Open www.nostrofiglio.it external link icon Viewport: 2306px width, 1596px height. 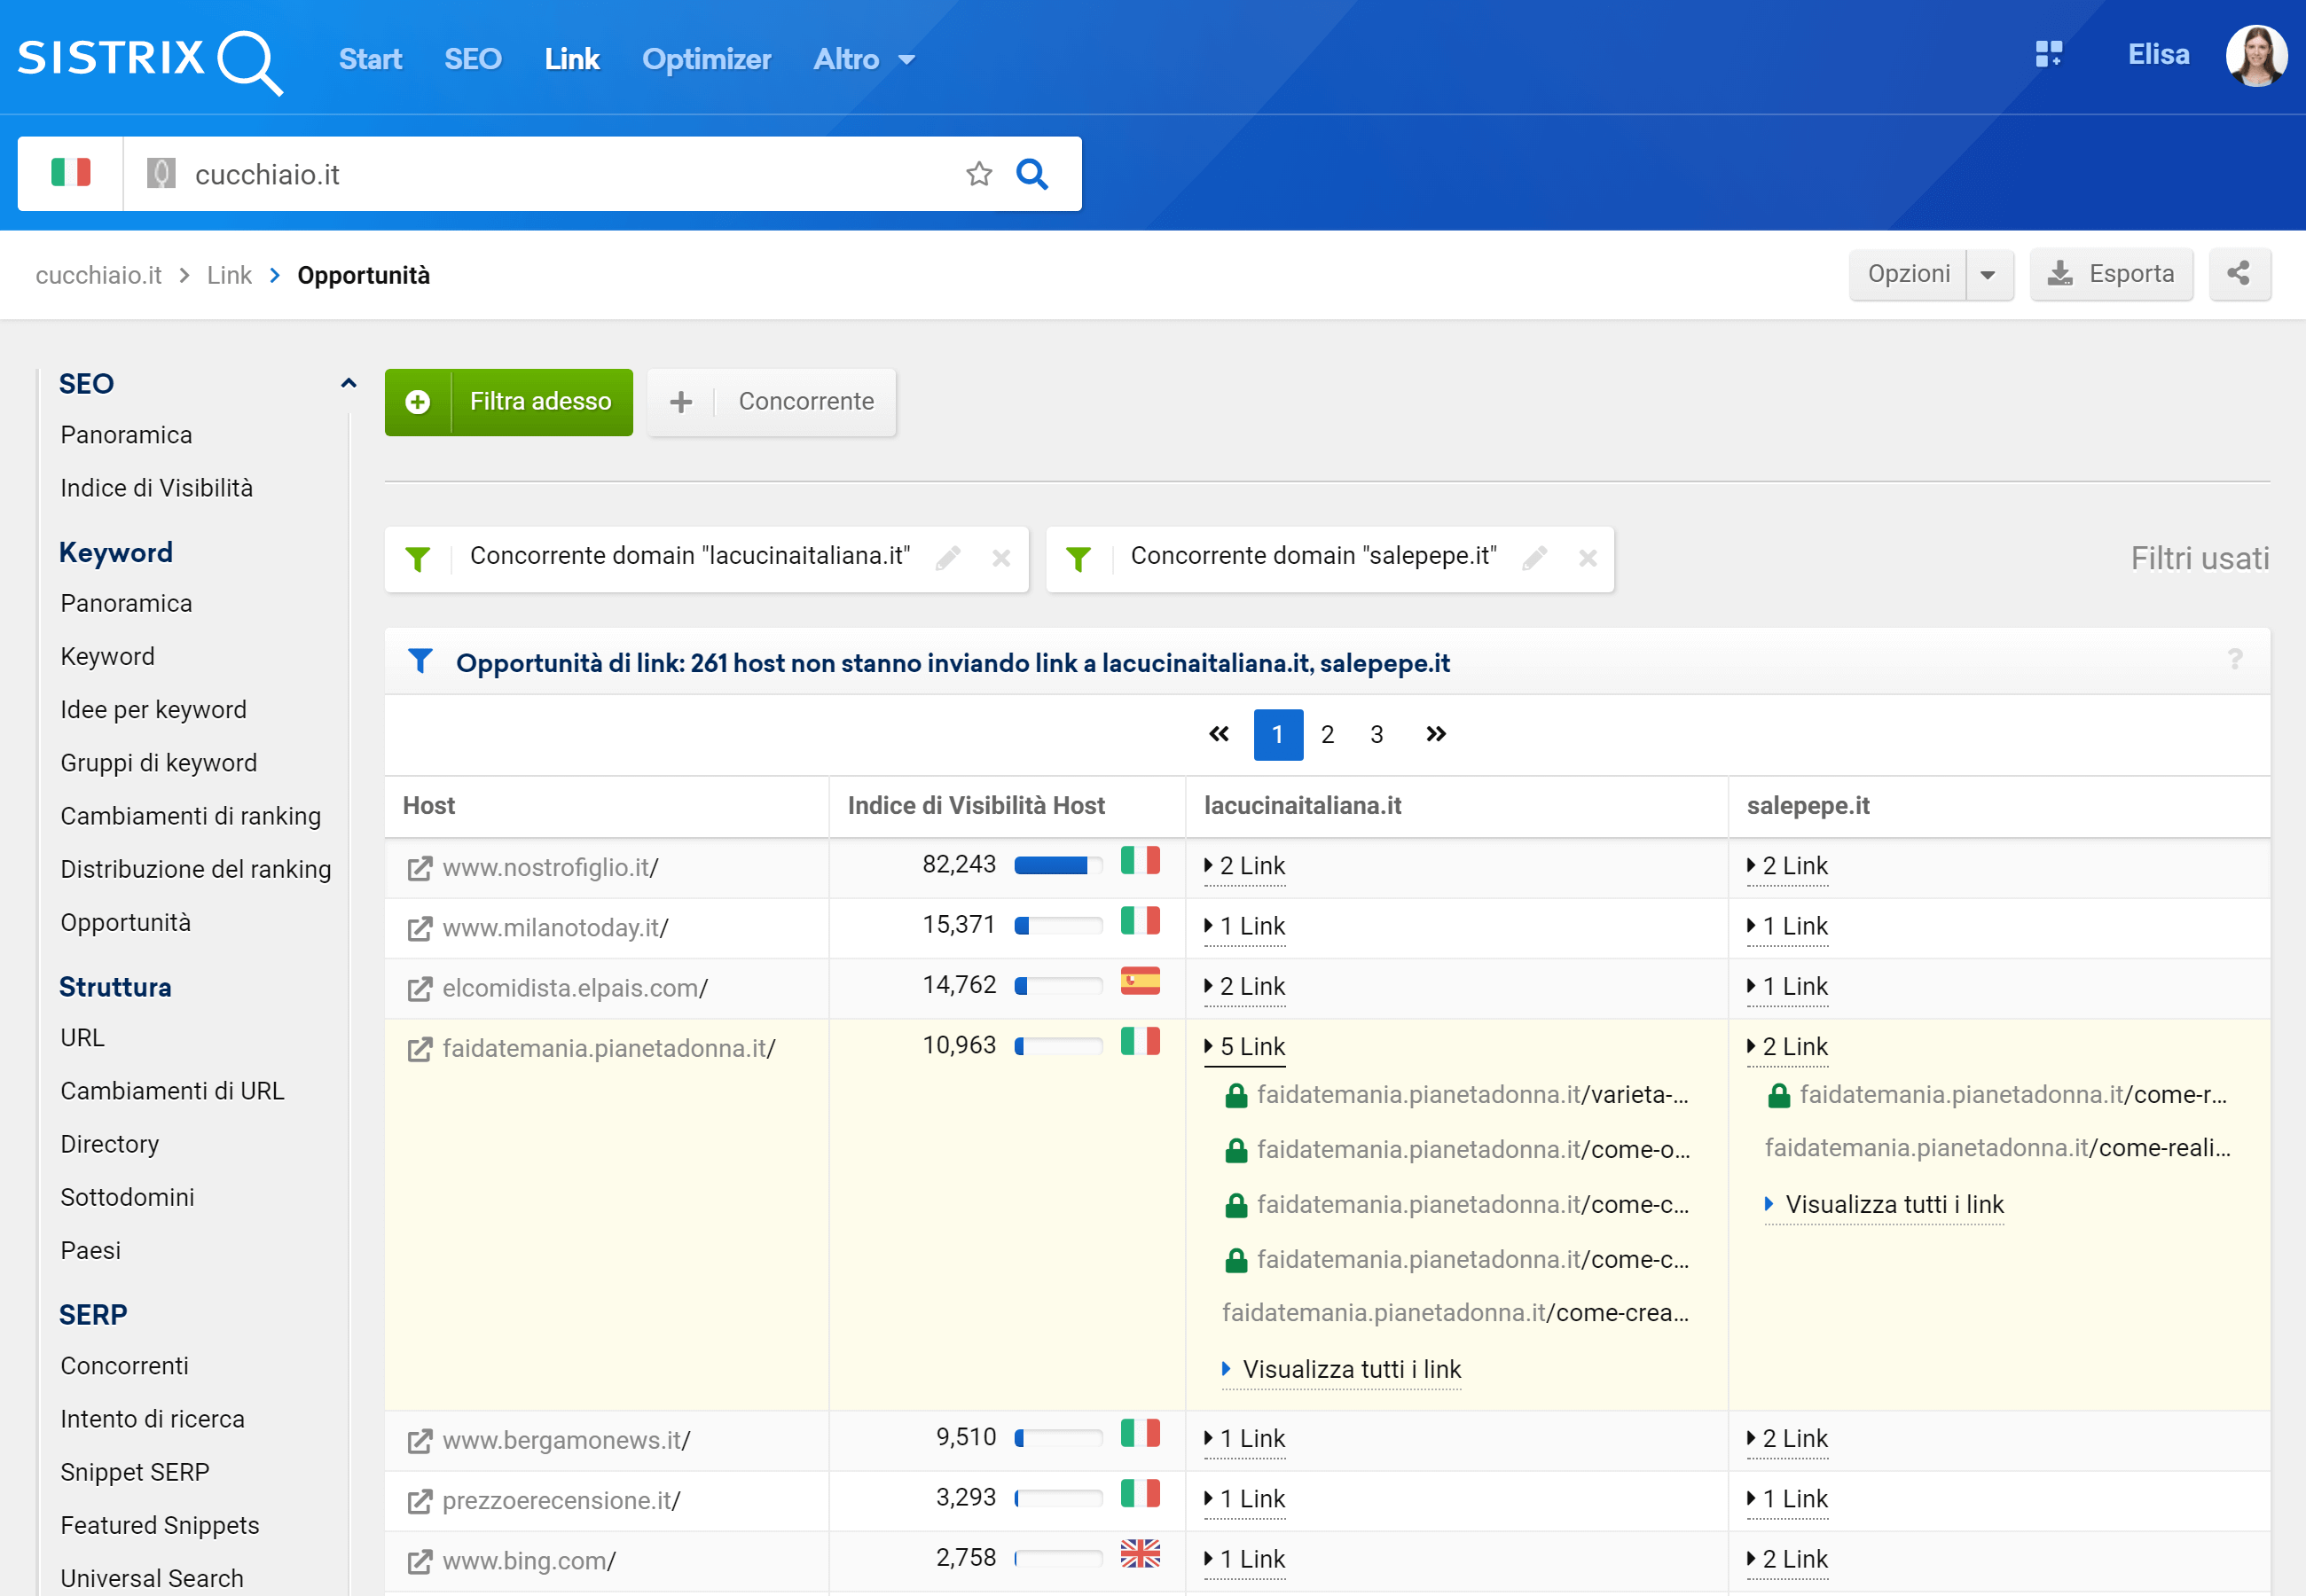tap(420, 868)
